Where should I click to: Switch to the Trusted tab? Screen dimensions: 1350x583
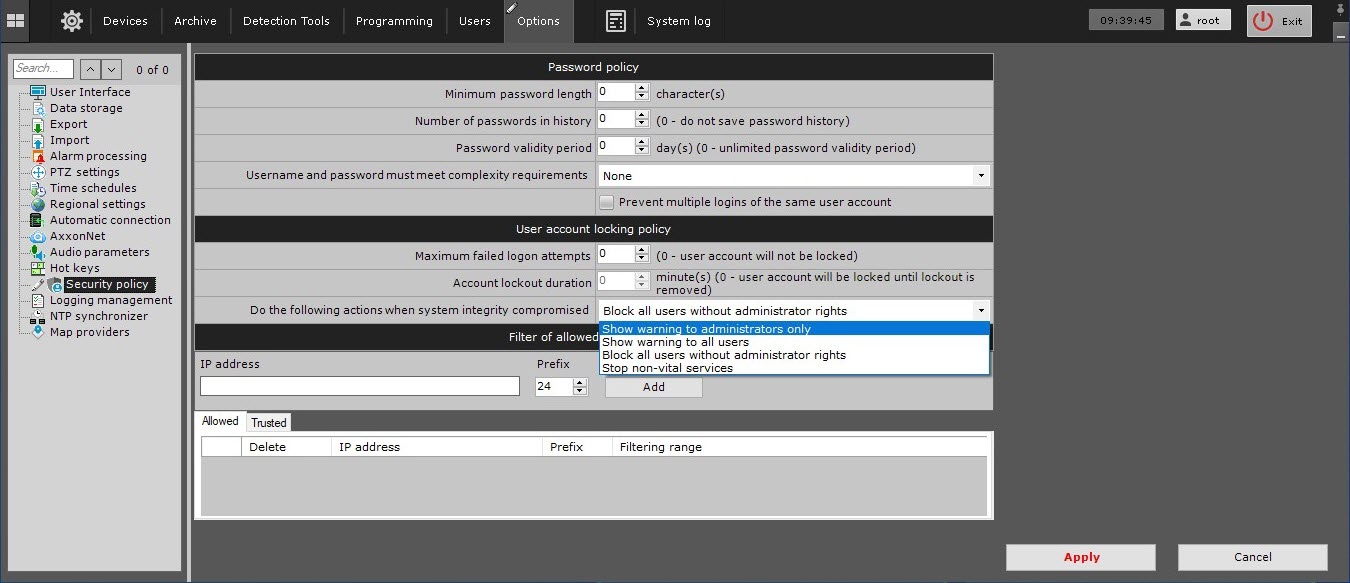tap(269, 423)
